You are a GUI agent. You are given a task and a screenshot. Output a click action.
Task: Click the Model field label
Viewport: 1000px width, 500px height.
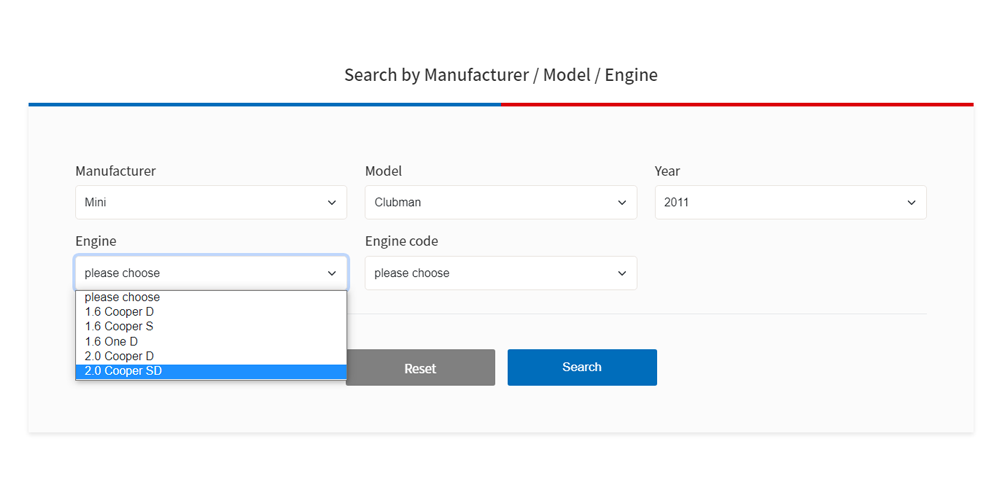coord(383,171)
